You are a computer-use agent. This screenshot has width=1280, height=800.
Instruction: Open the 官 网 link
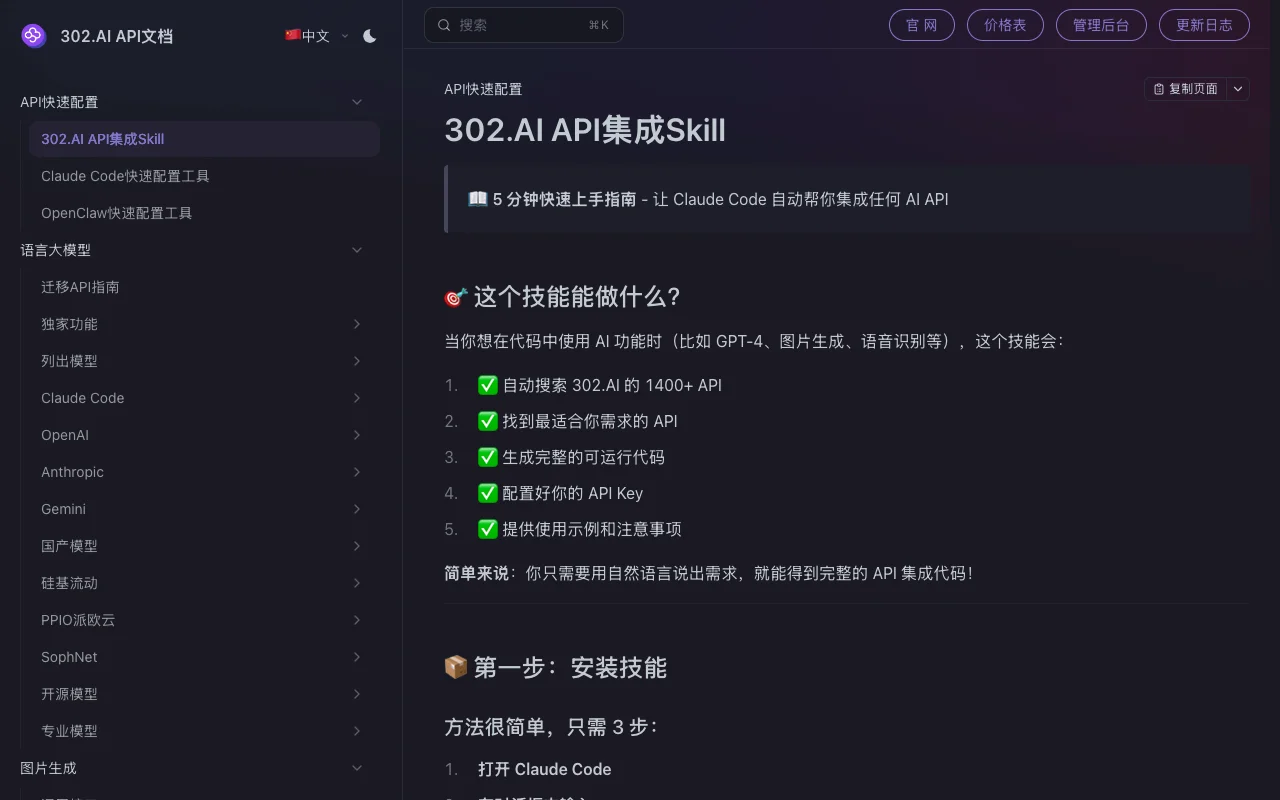click(x=922, y=25)
